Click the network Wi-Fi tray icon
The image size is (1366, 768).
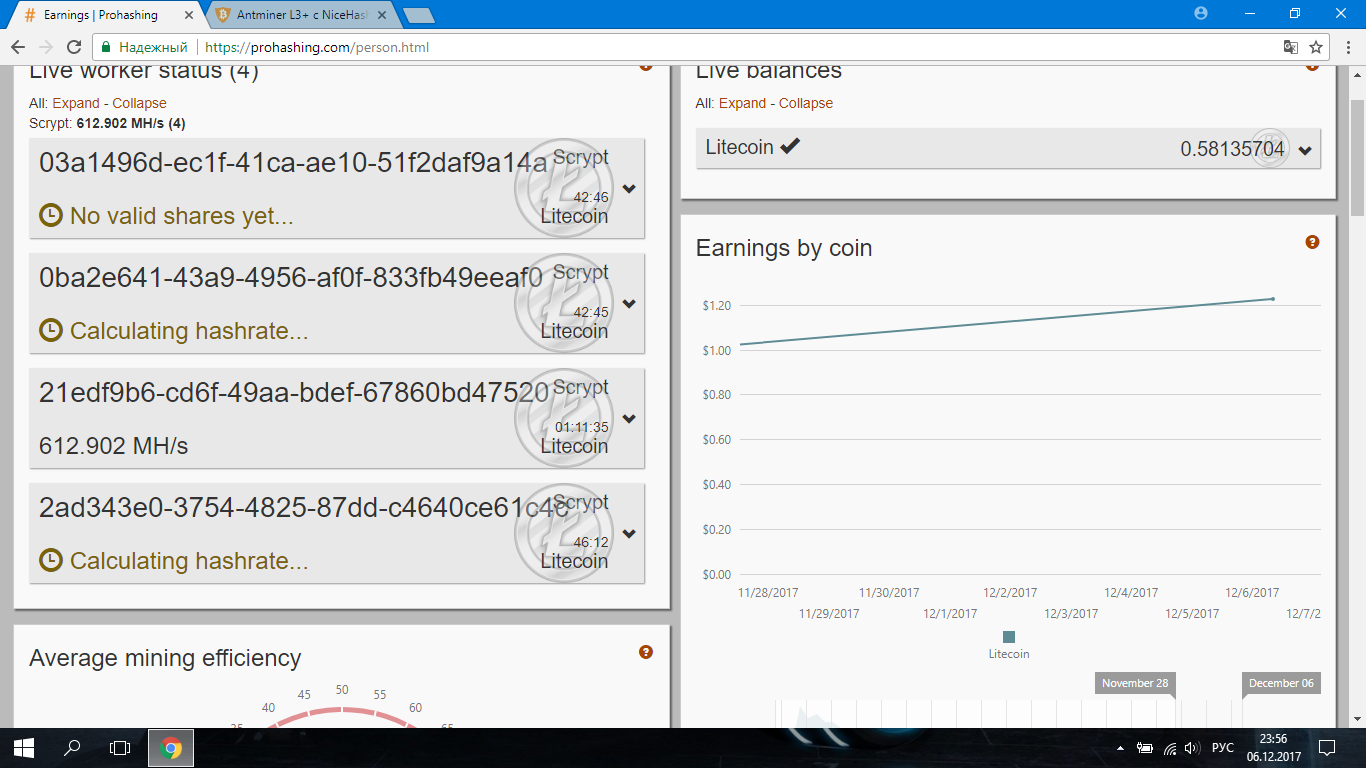(1170, 747)
